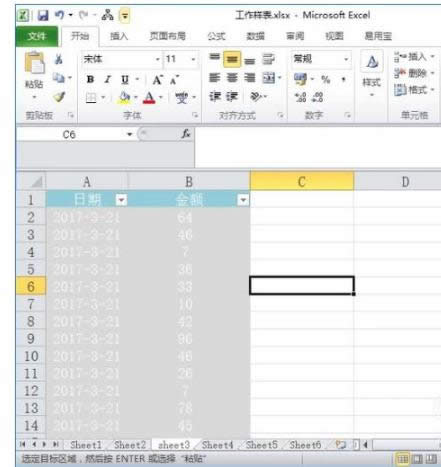Open the Customize Quick Access Toolbar arrow

[x=125, y=15]
